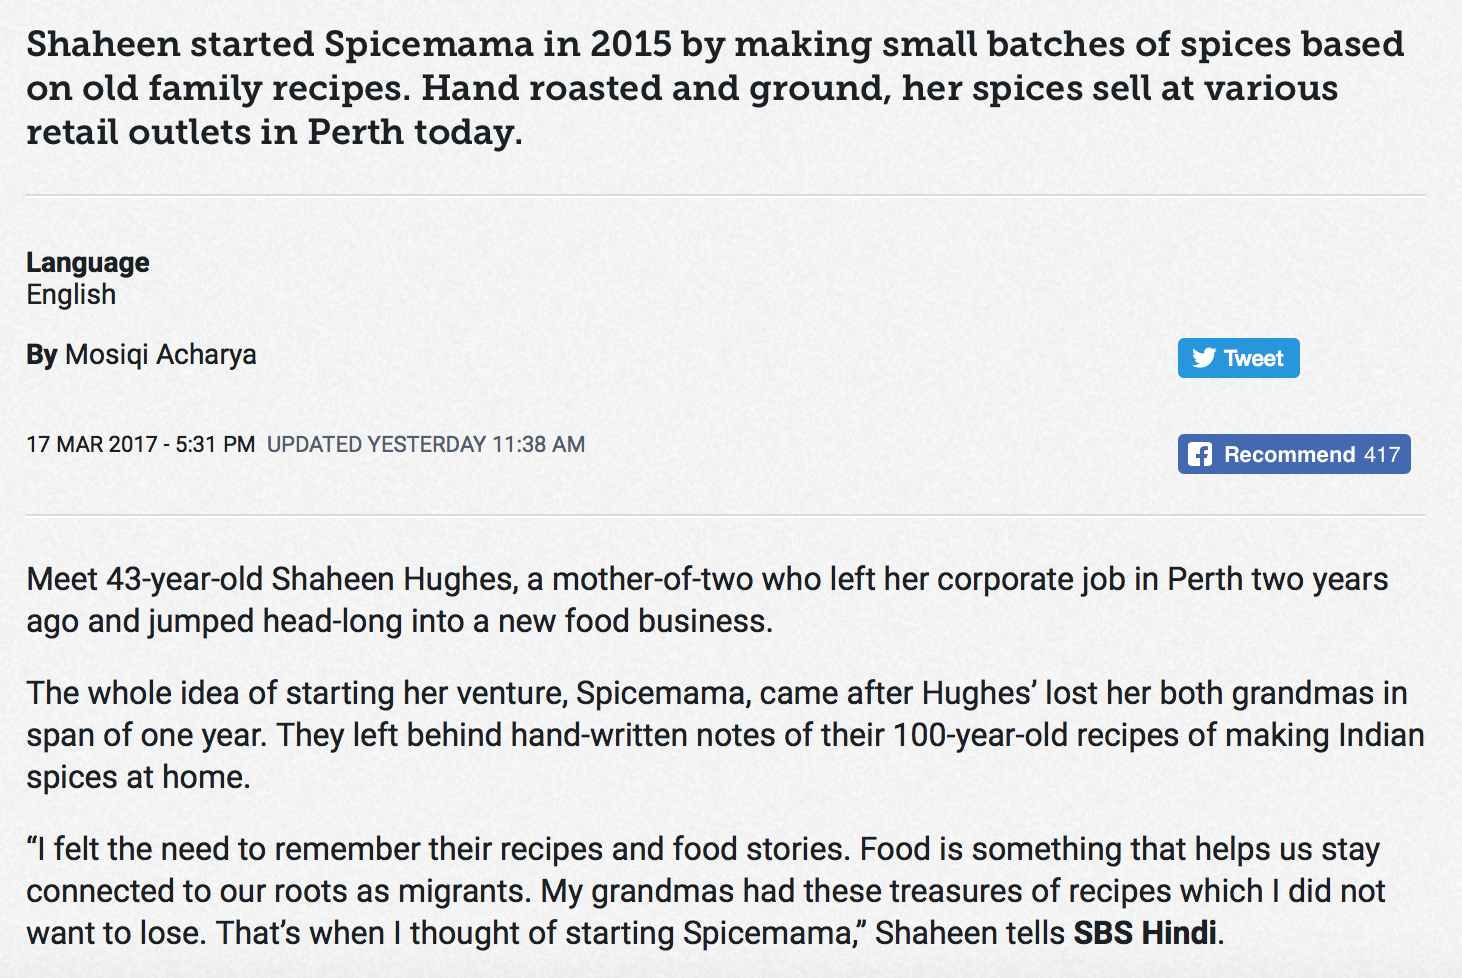Click the name Shaheen Hughes in the first paragraph

click(x=393, y=579)
